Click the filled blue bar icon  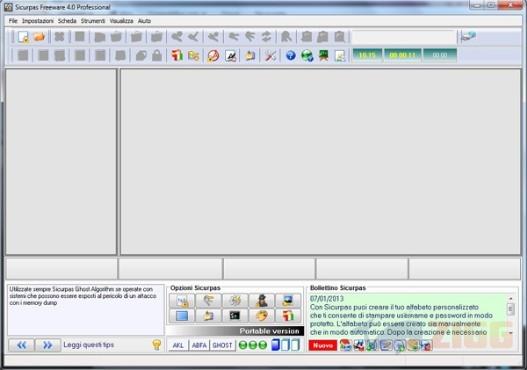coord(275,345)
